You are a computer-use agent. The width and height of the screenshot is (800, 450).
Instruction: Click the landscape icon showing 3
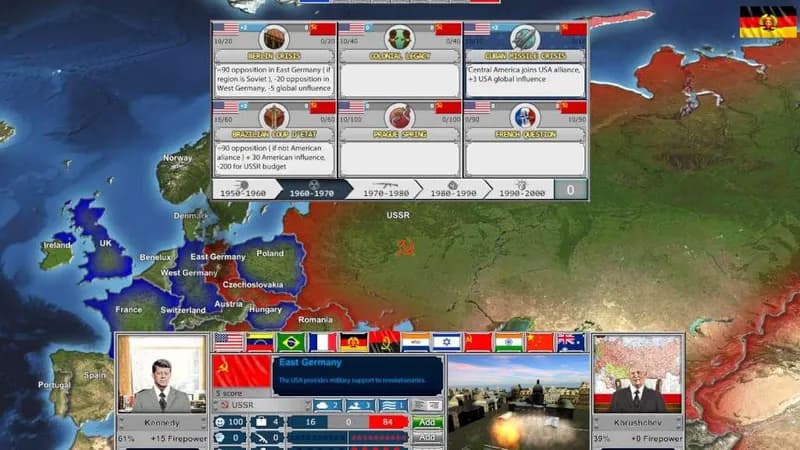tap(360, 406)
